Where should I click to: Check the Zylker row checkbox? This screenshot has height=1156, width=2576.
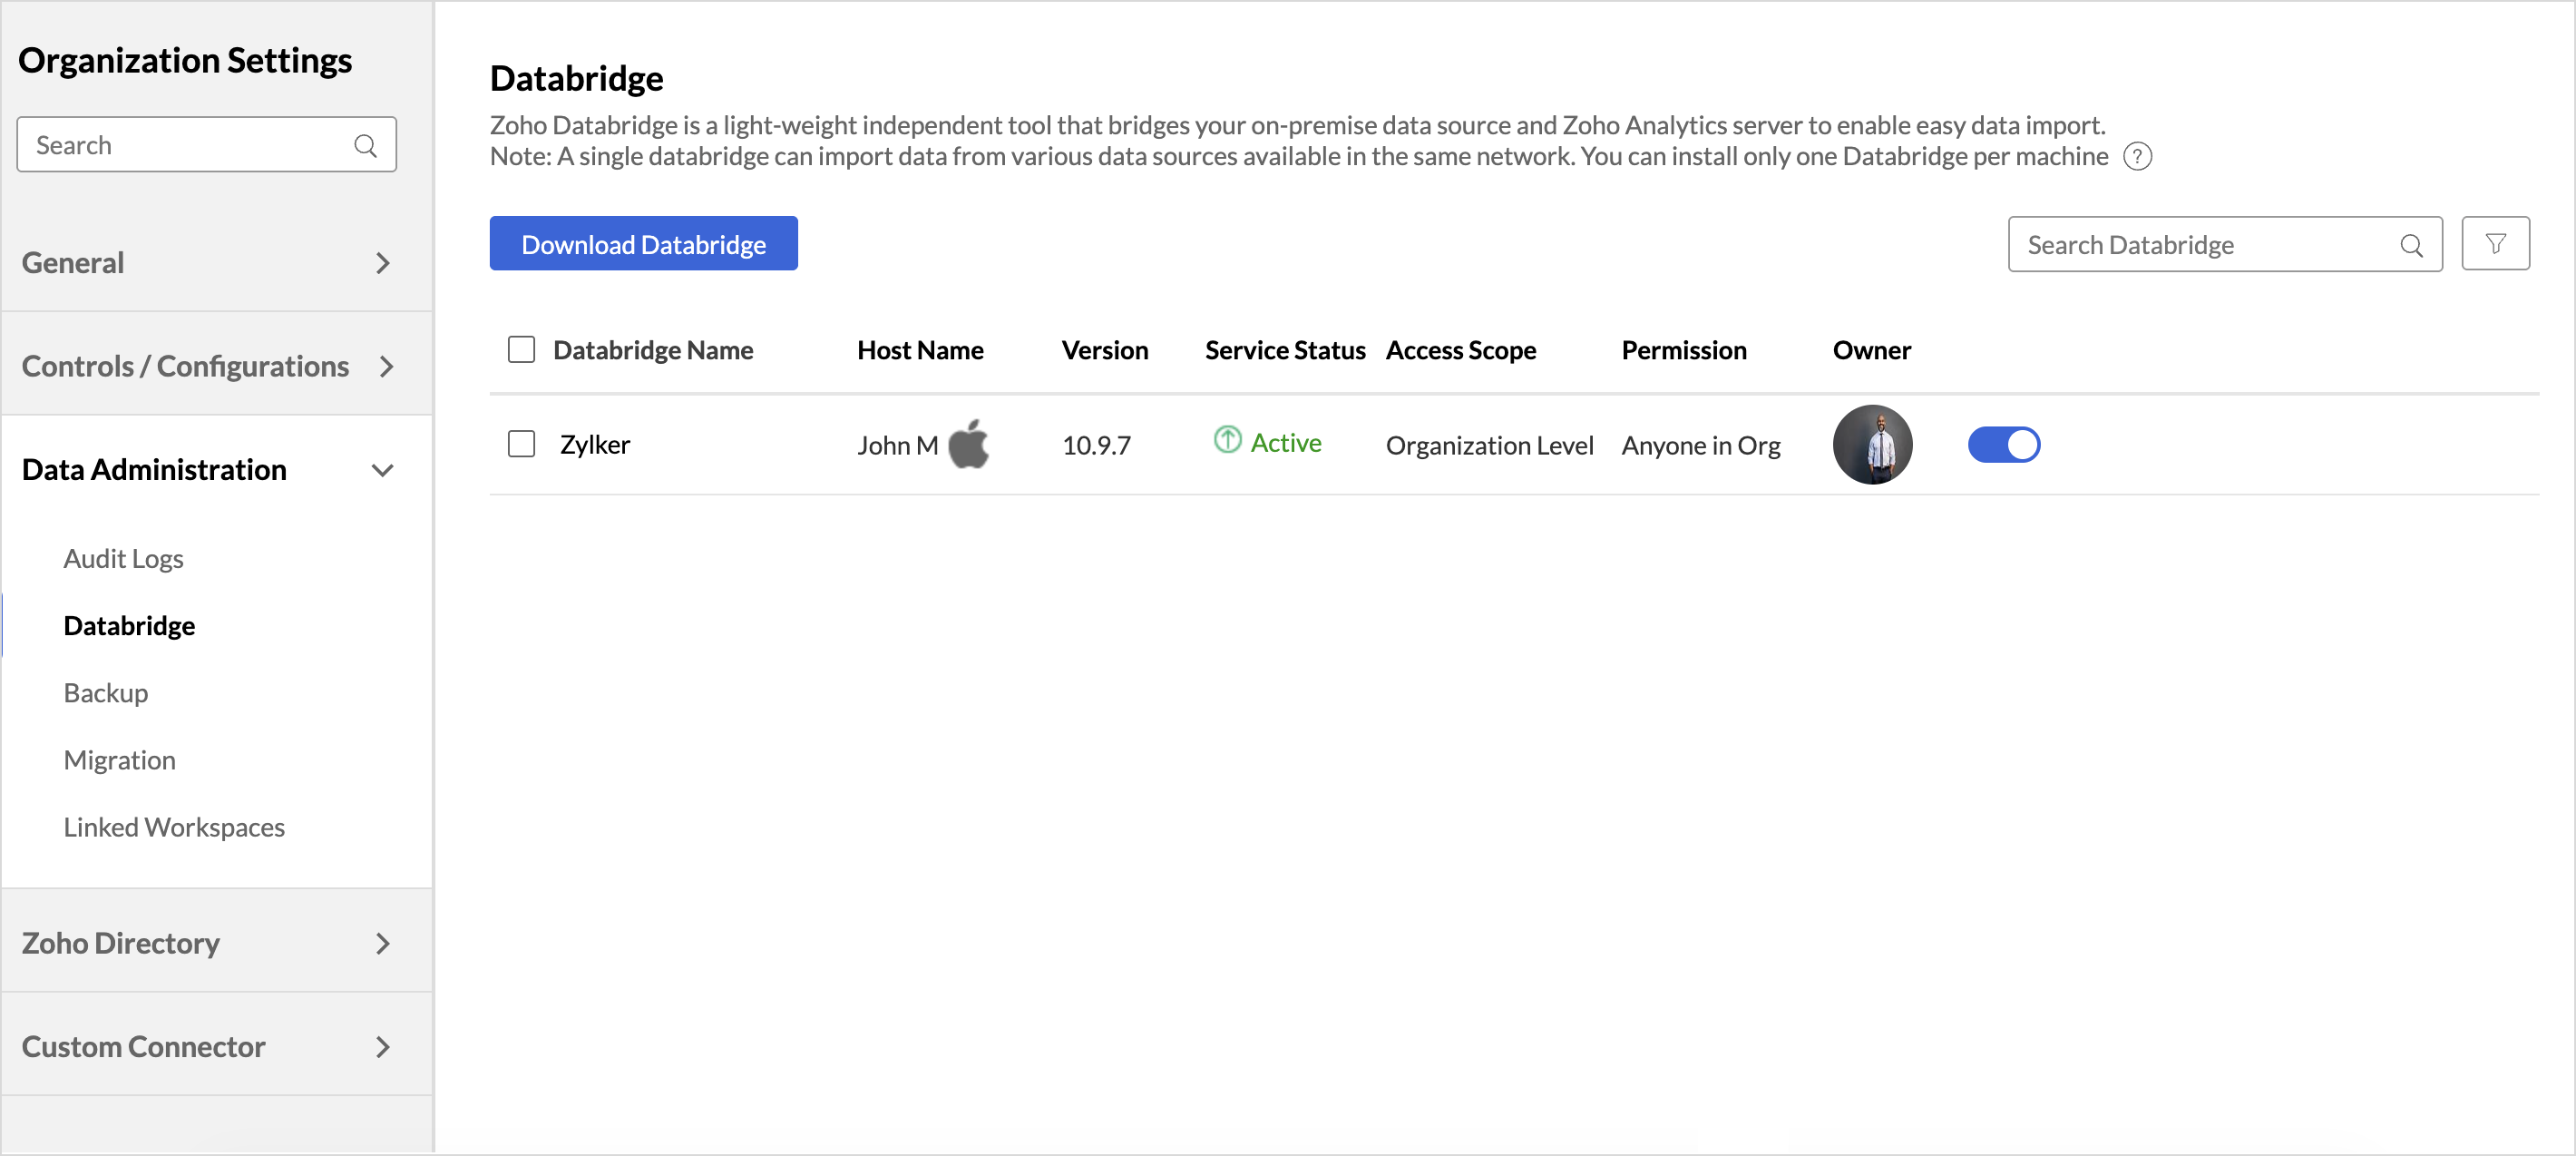[521, 444]
